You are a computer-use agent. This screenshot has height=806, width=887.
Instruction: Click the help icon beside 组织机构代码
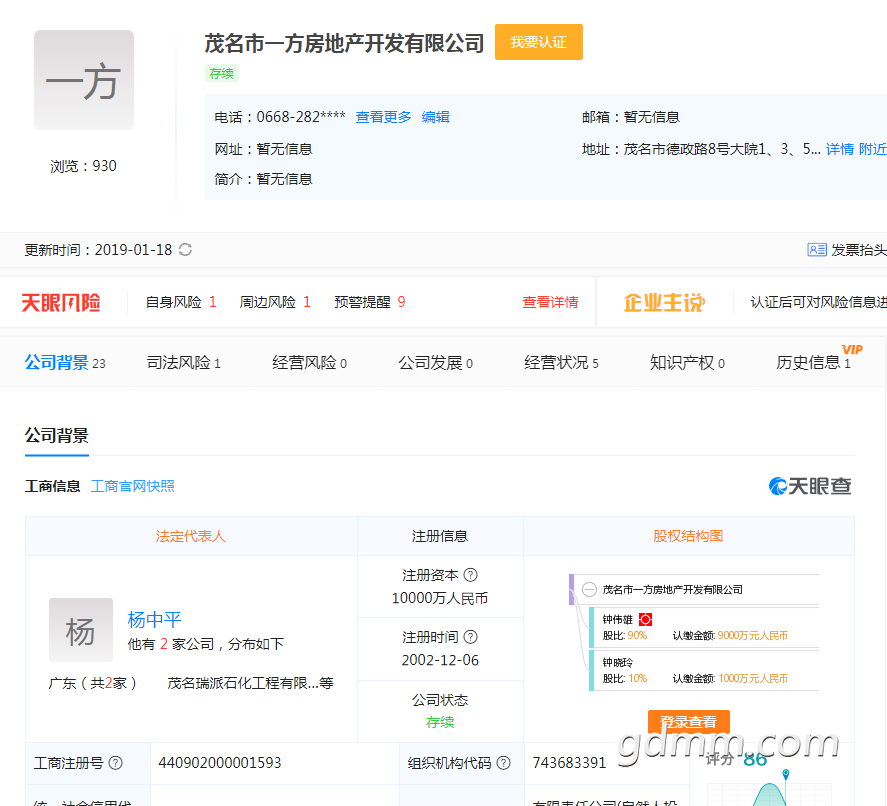click(x=503, y=763)
